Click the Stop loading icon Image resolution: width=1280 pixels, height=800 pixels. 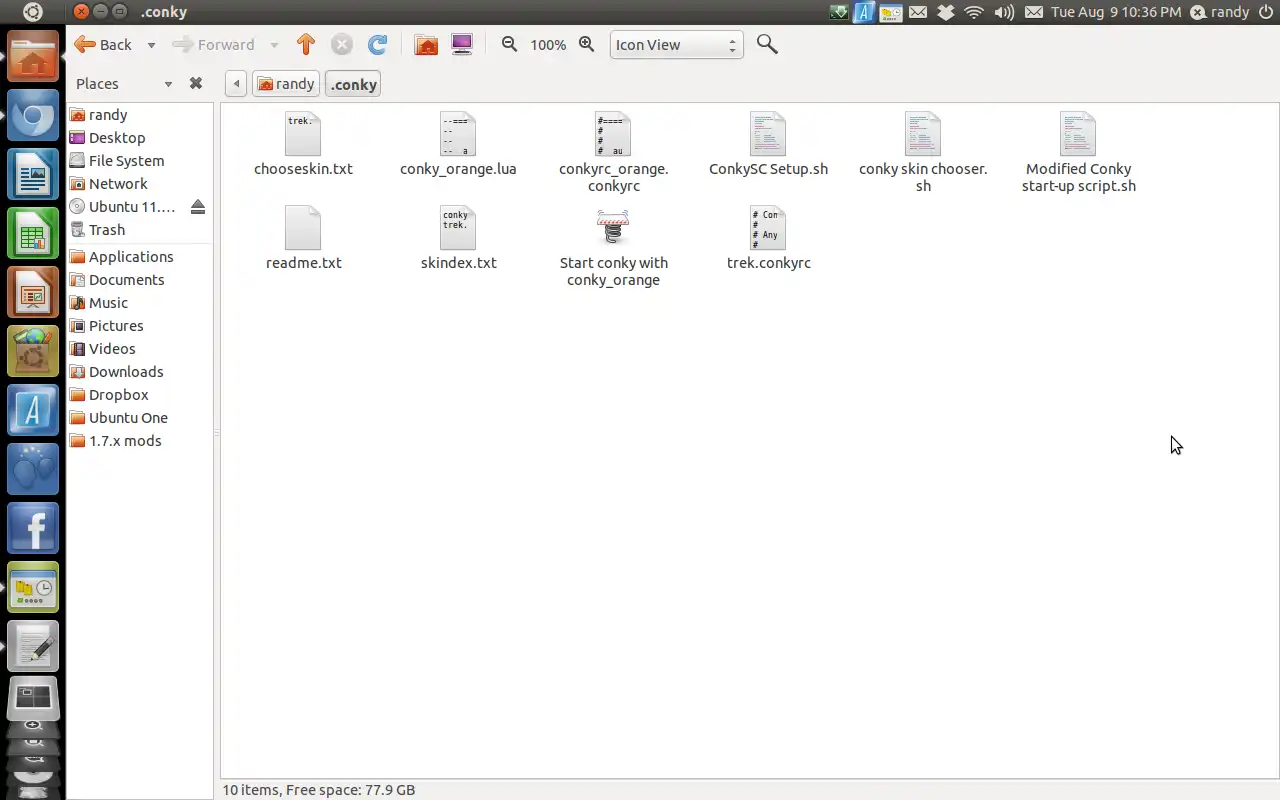(342, 44)
